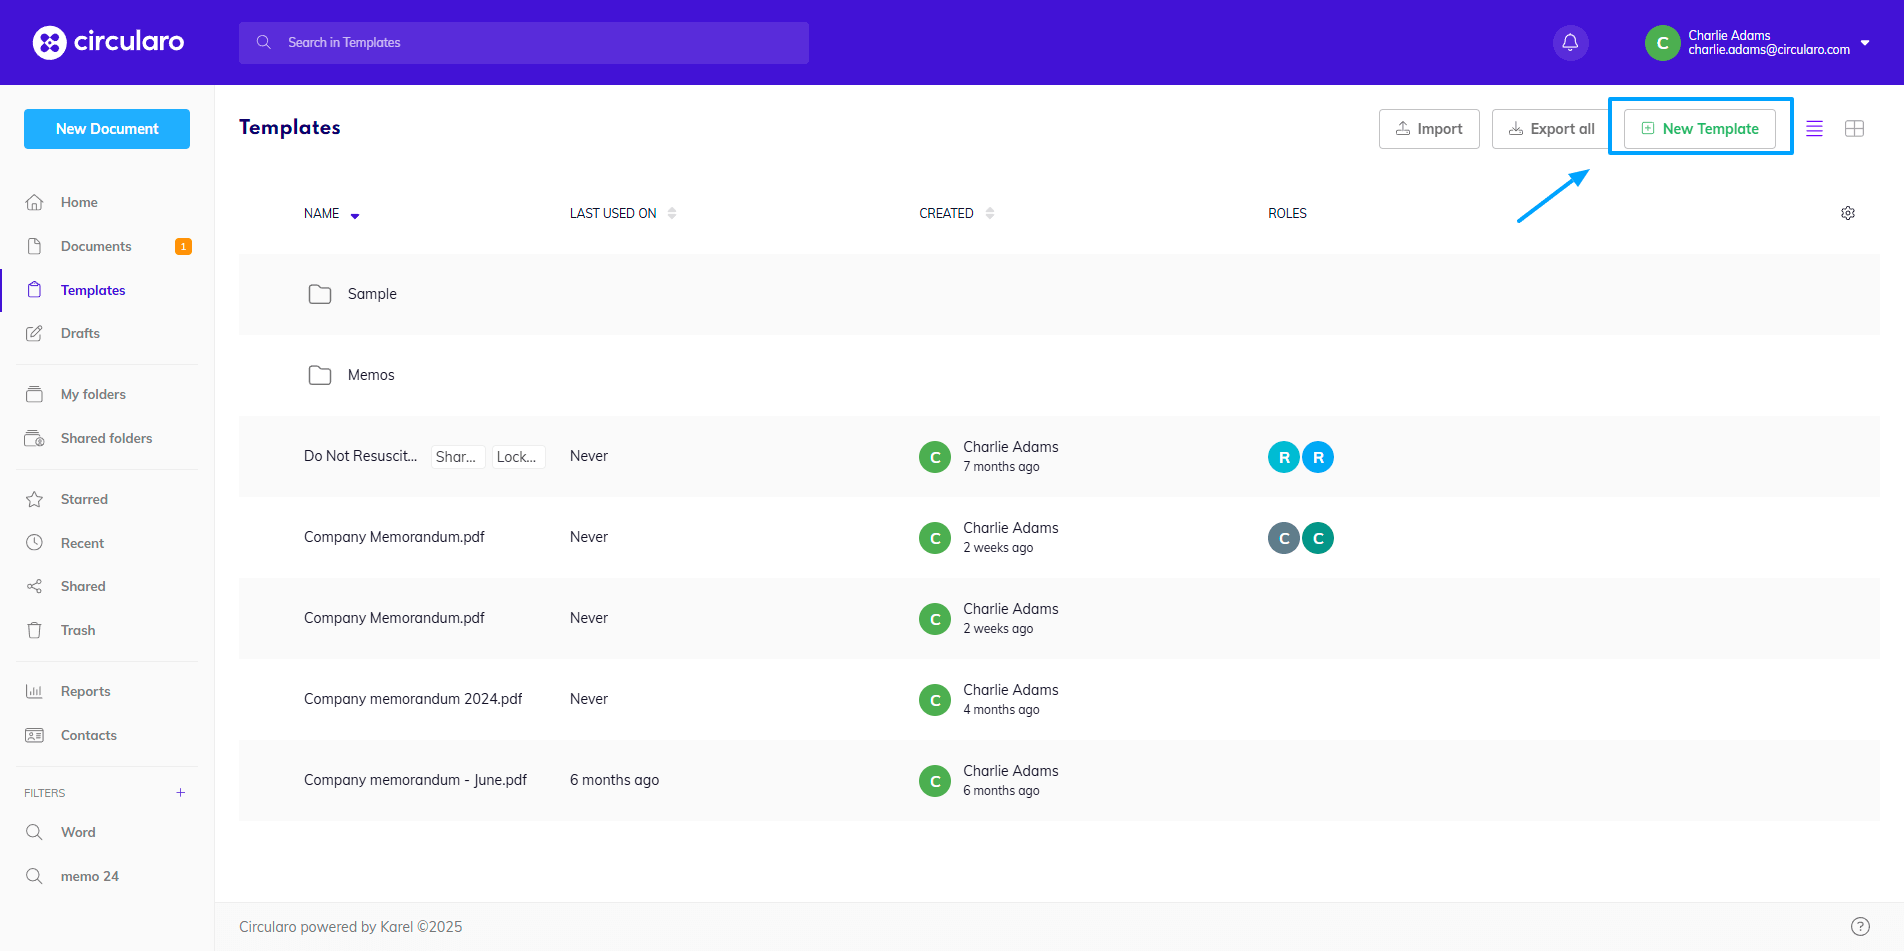The image size is (1904, 951).
Task: Open the Memos folder
Action: coord(371,375)
